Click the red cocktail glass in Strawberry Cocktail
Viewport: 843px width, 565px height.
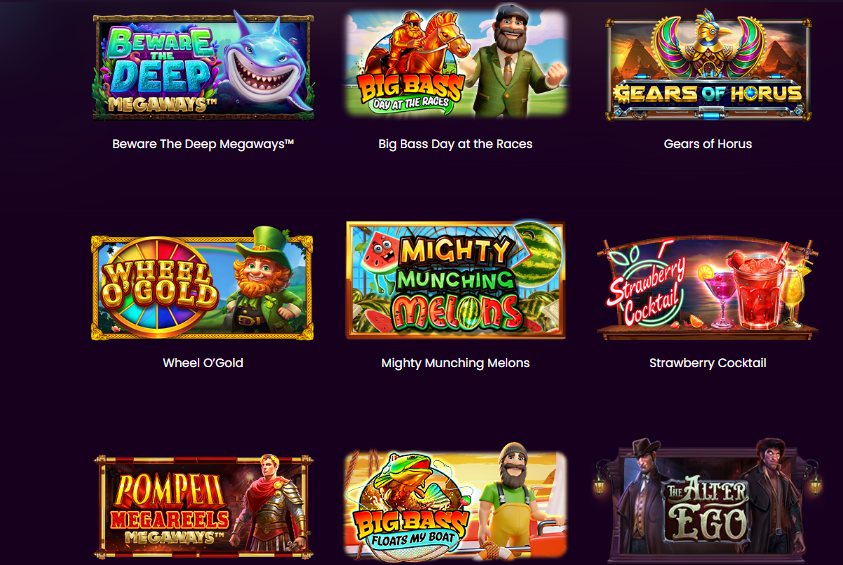[758, 288]
